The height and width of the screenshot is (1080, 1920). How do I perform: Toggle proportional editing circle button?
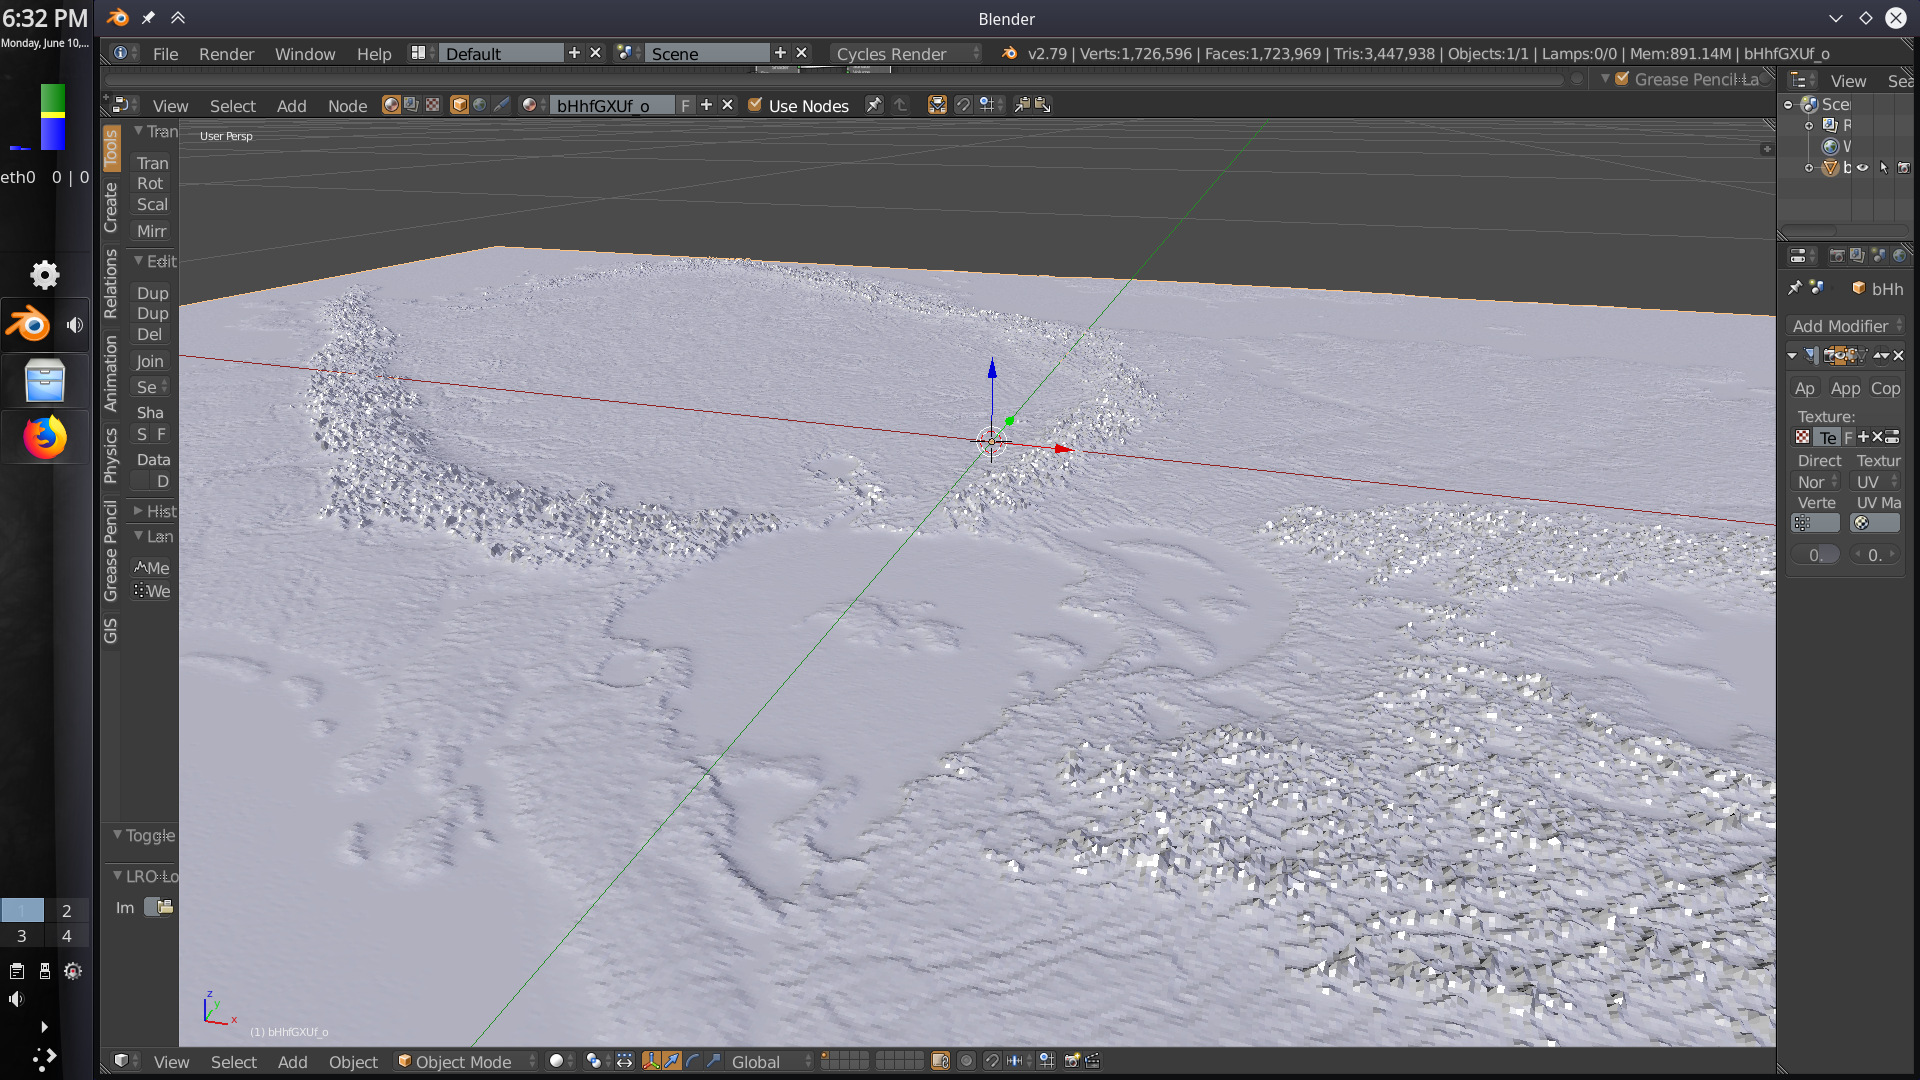[966, 1061]
